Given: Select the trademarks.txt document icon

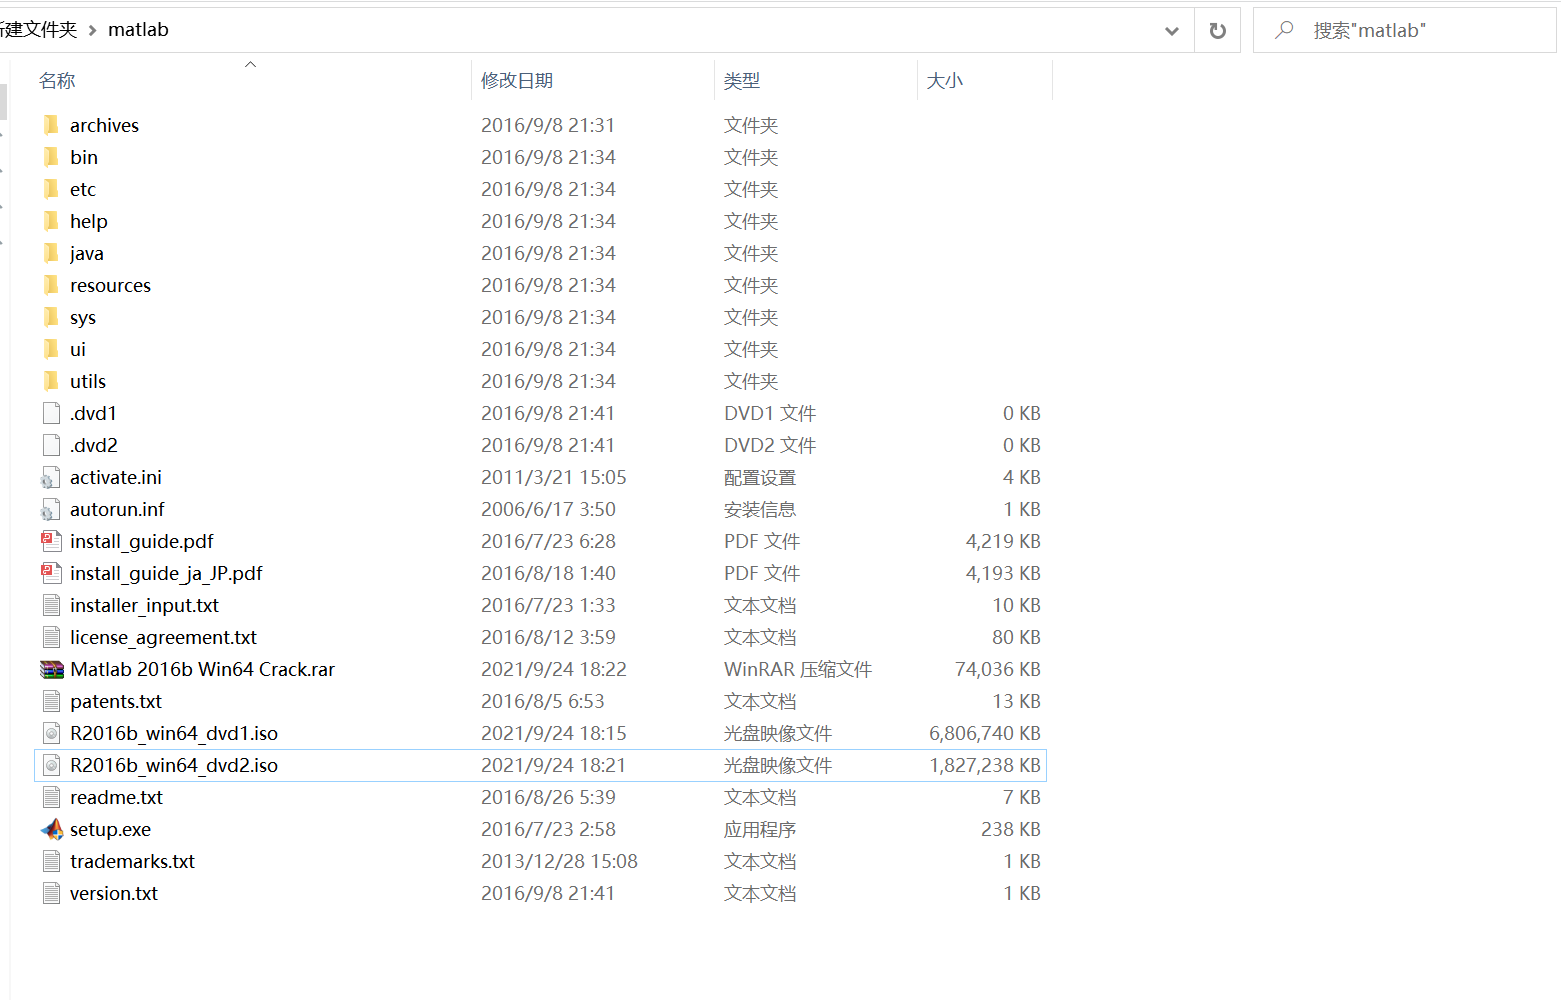Looking at the screenshot, I should tap(51, 861).
